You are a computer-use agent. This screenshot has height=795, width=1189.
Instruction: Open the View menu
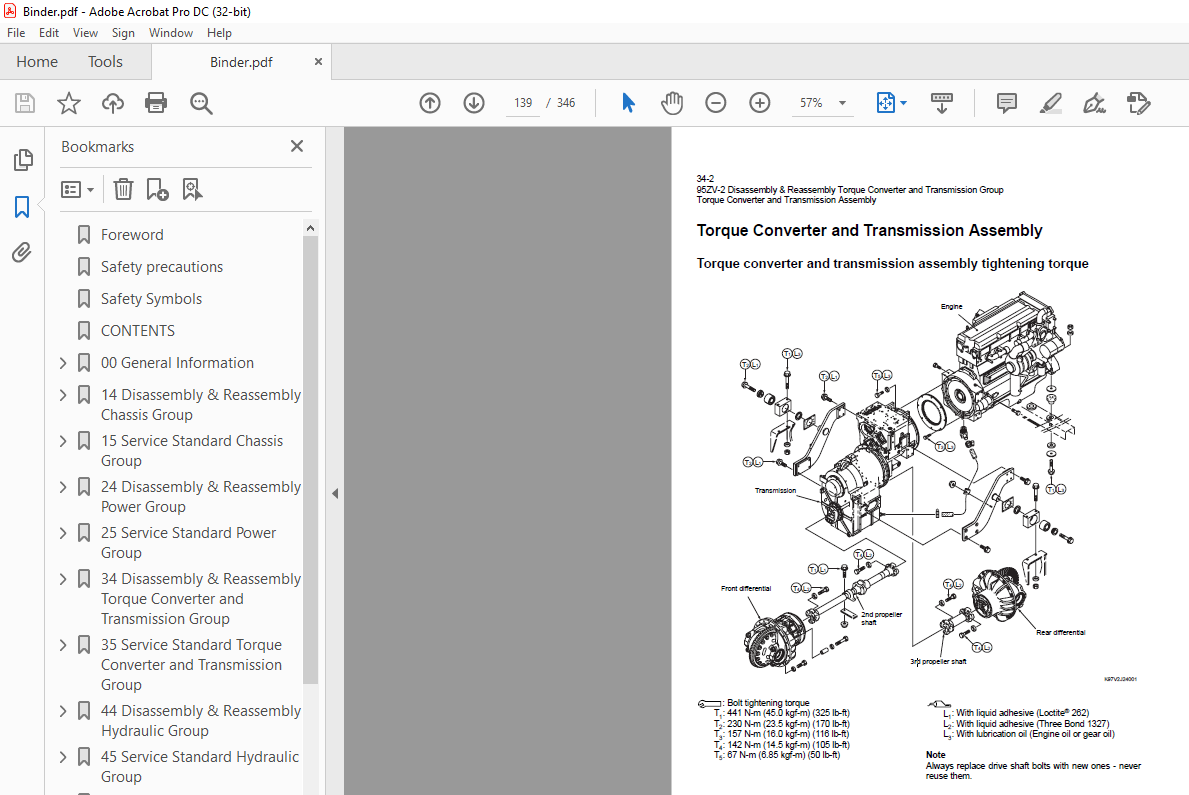[85, 33]
